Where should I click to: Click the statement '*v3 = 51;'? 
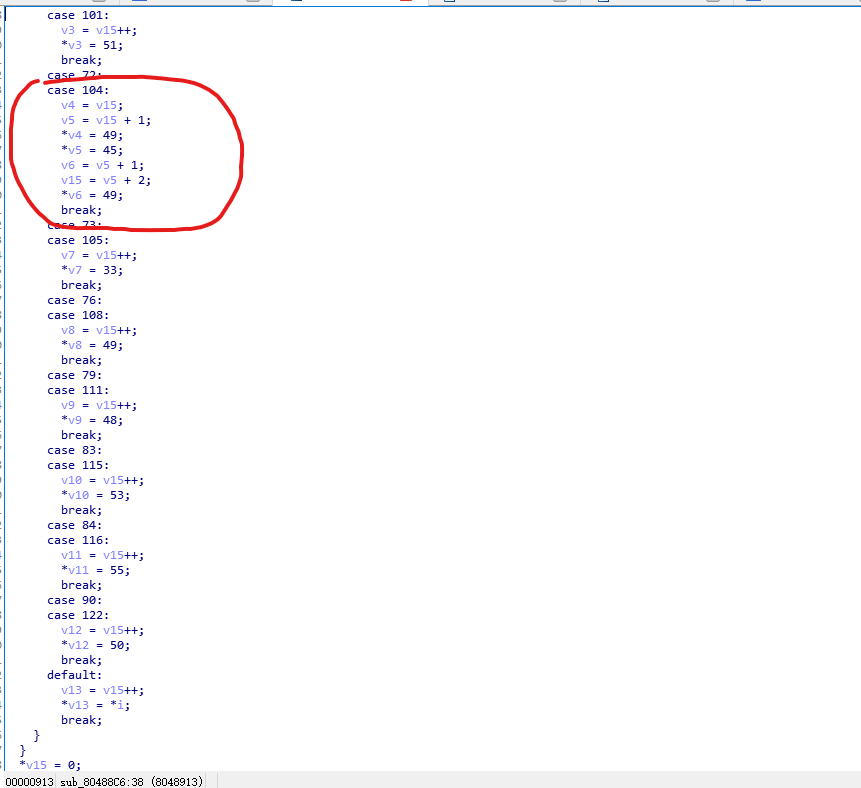[92, 45]
